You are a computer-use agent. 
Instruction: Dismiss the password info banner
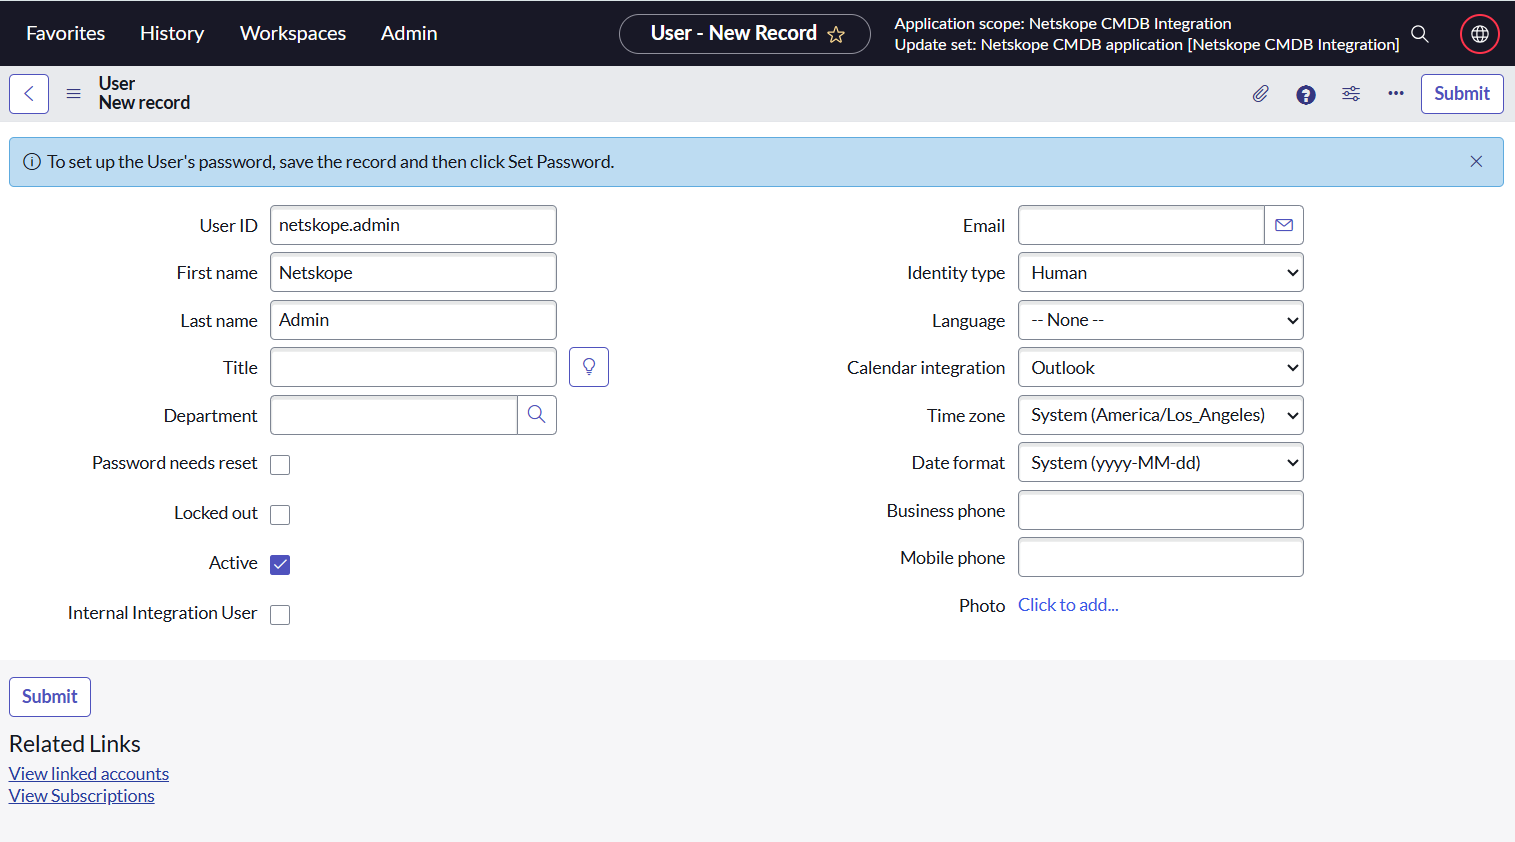1476,162
